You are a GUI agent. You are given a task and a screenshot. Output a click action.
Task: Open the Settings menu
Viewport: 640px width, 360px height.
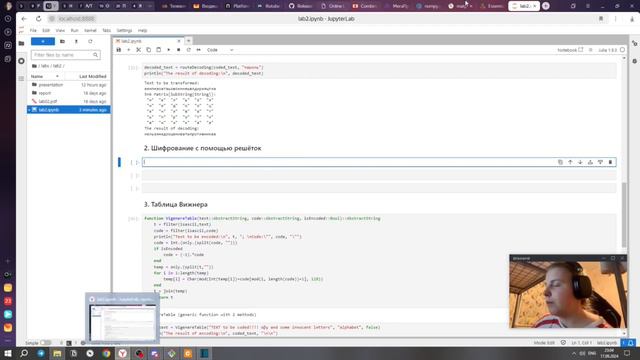[x=124, y=30]
